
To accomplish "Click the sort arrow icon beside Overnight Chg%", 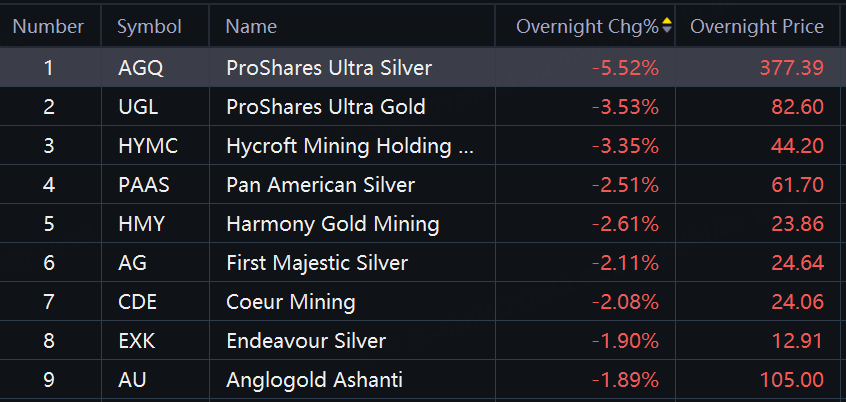I will tap(667, 26).
